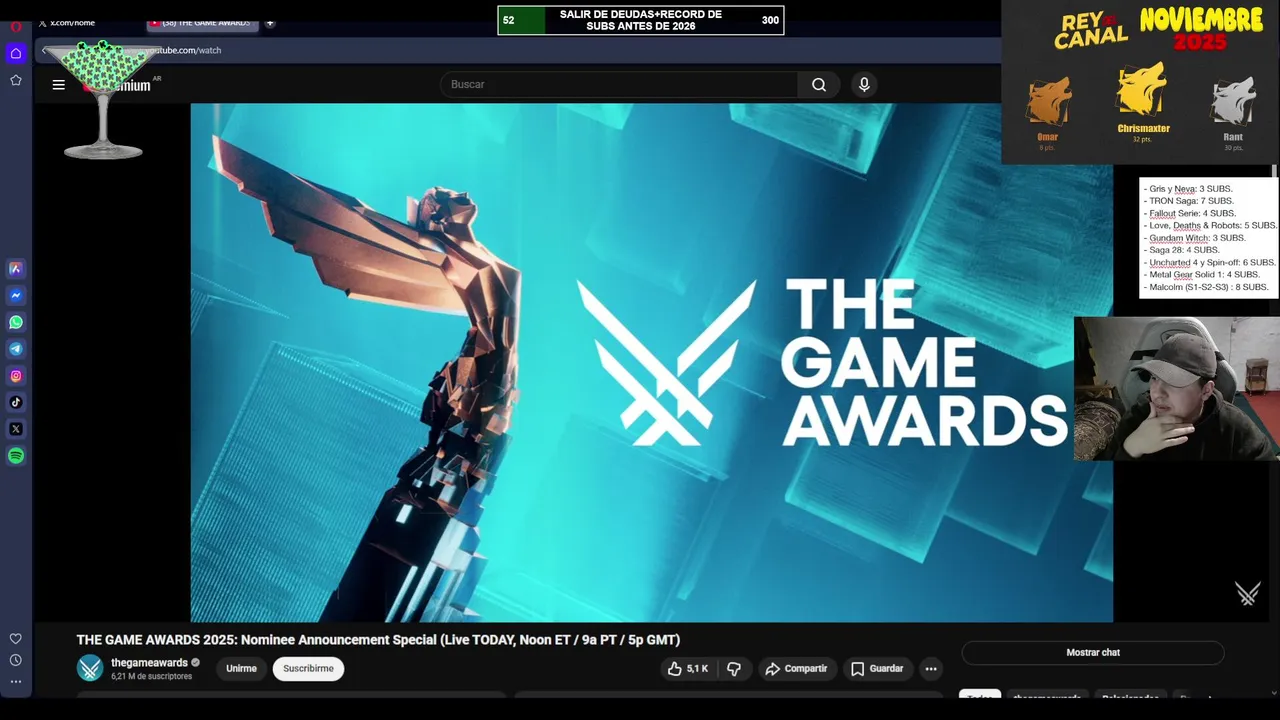Click the Buscar search field
The height and width of the screenshot is (720, 1280).
point(619,85)
